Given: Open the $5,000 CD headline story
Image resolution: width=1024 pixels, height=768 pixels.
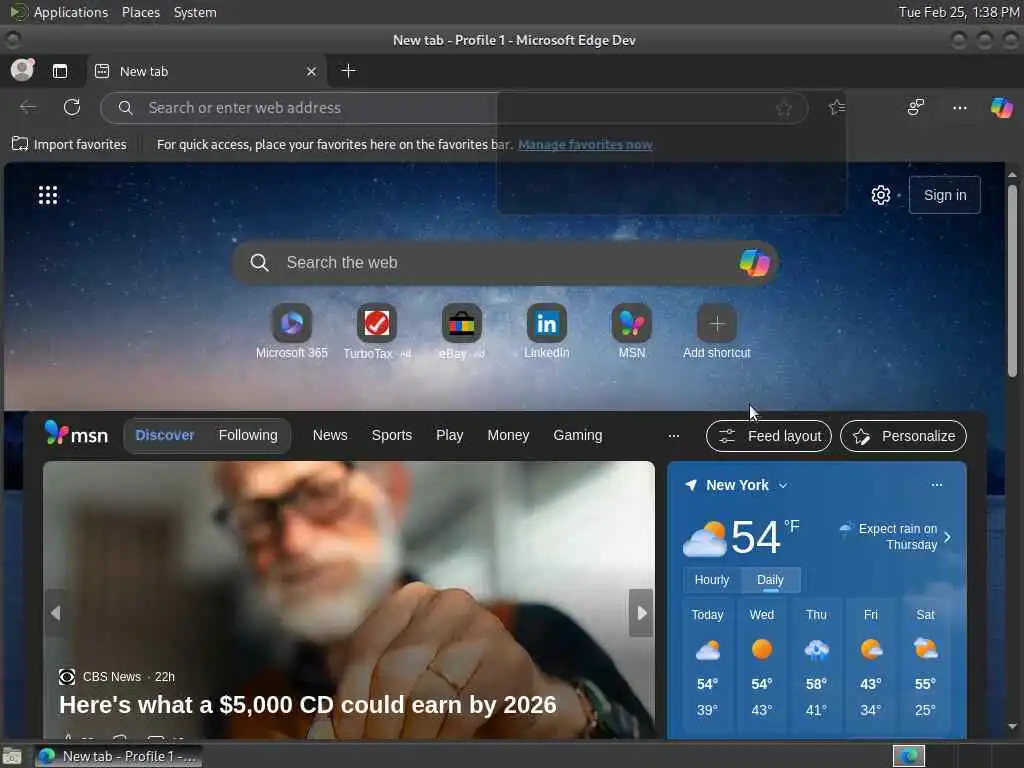Looking at the screenshot, I should 308,705.
